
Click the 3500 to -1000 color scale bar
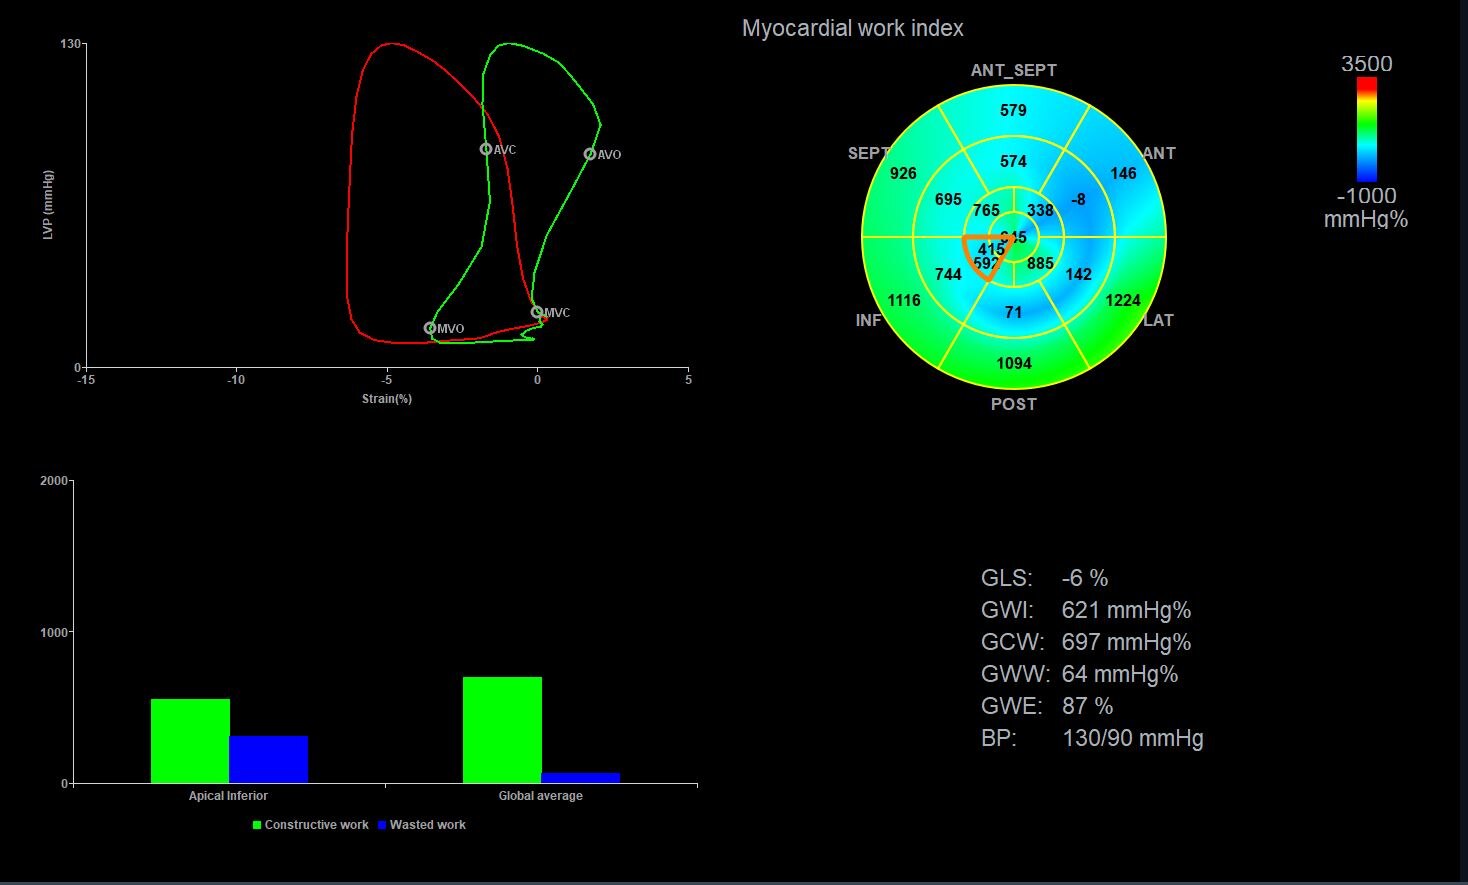click(x=1366, y=130)
